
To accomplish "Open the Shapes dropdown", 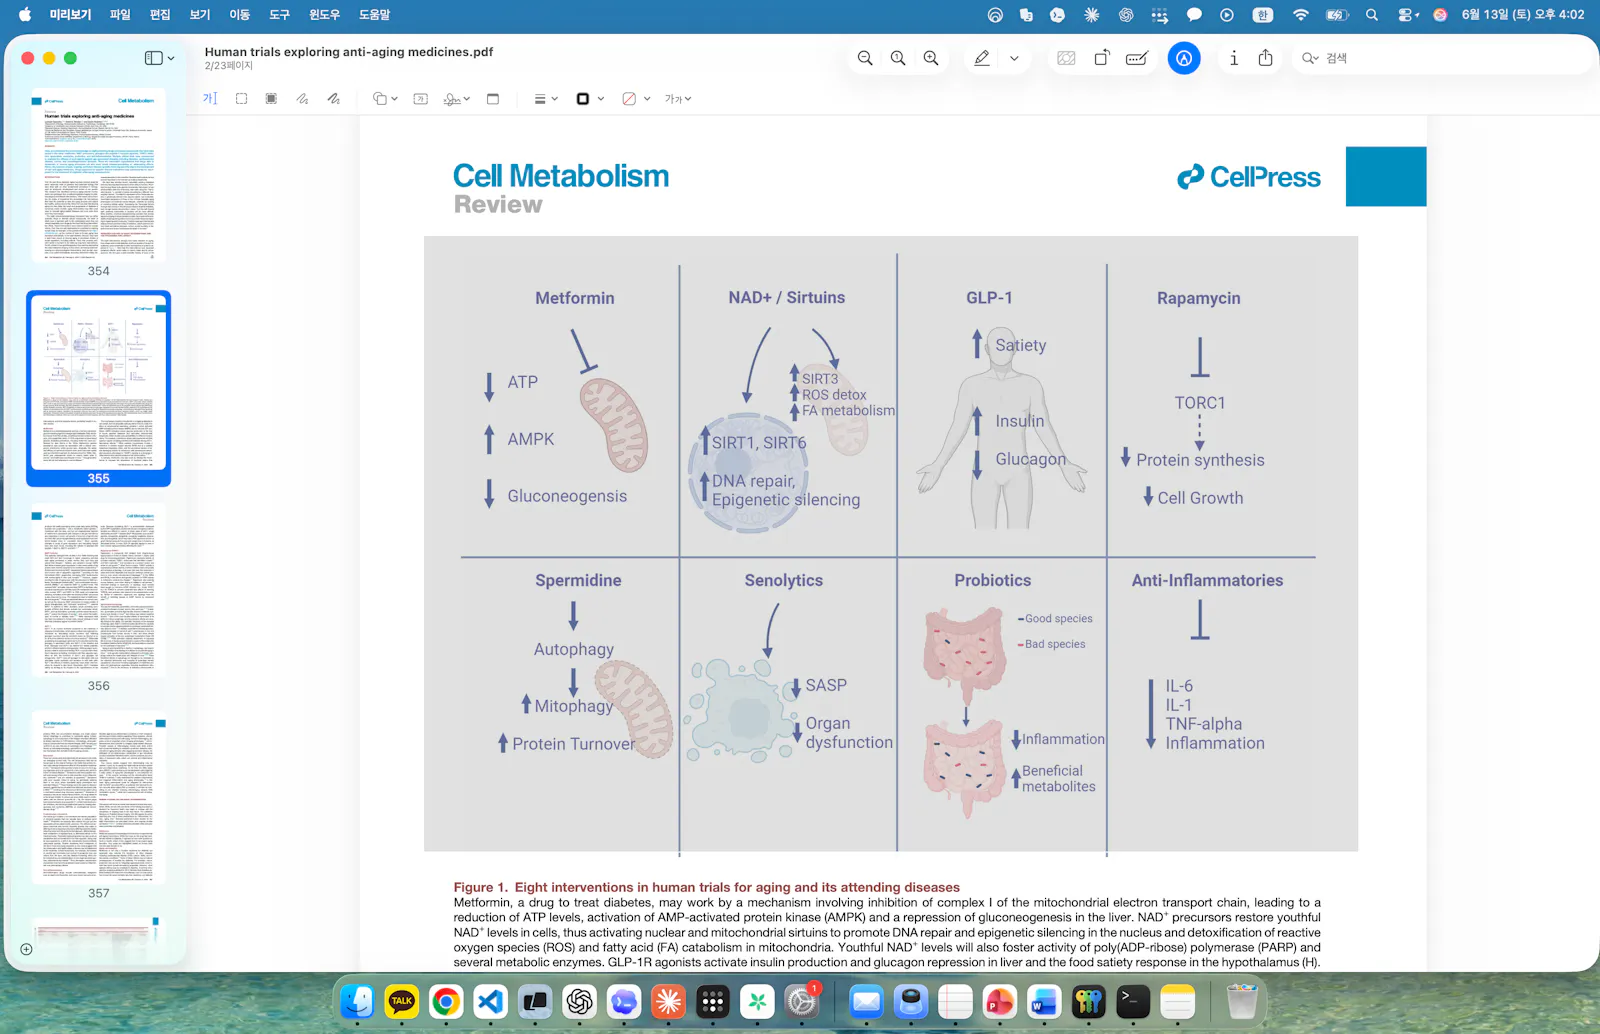I will (x=385, y=99).
